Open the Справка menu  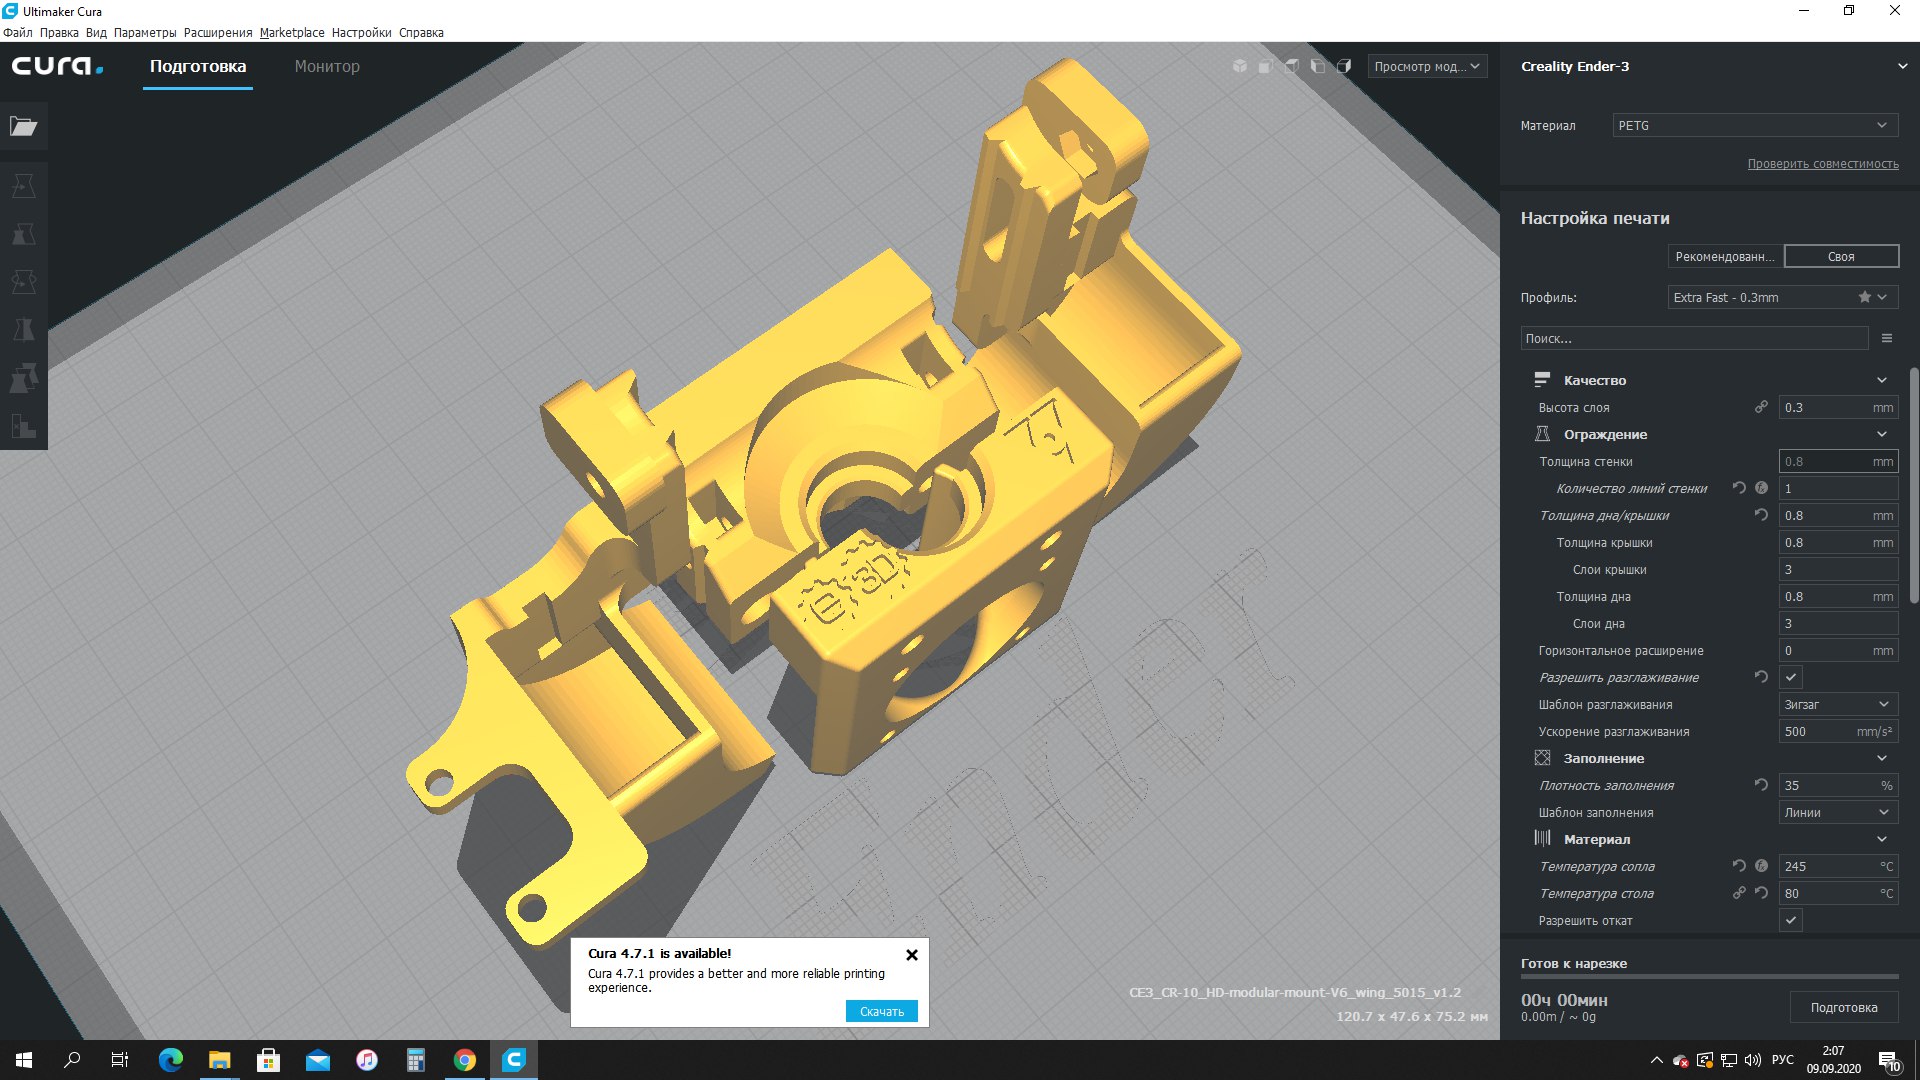[421, 32]
